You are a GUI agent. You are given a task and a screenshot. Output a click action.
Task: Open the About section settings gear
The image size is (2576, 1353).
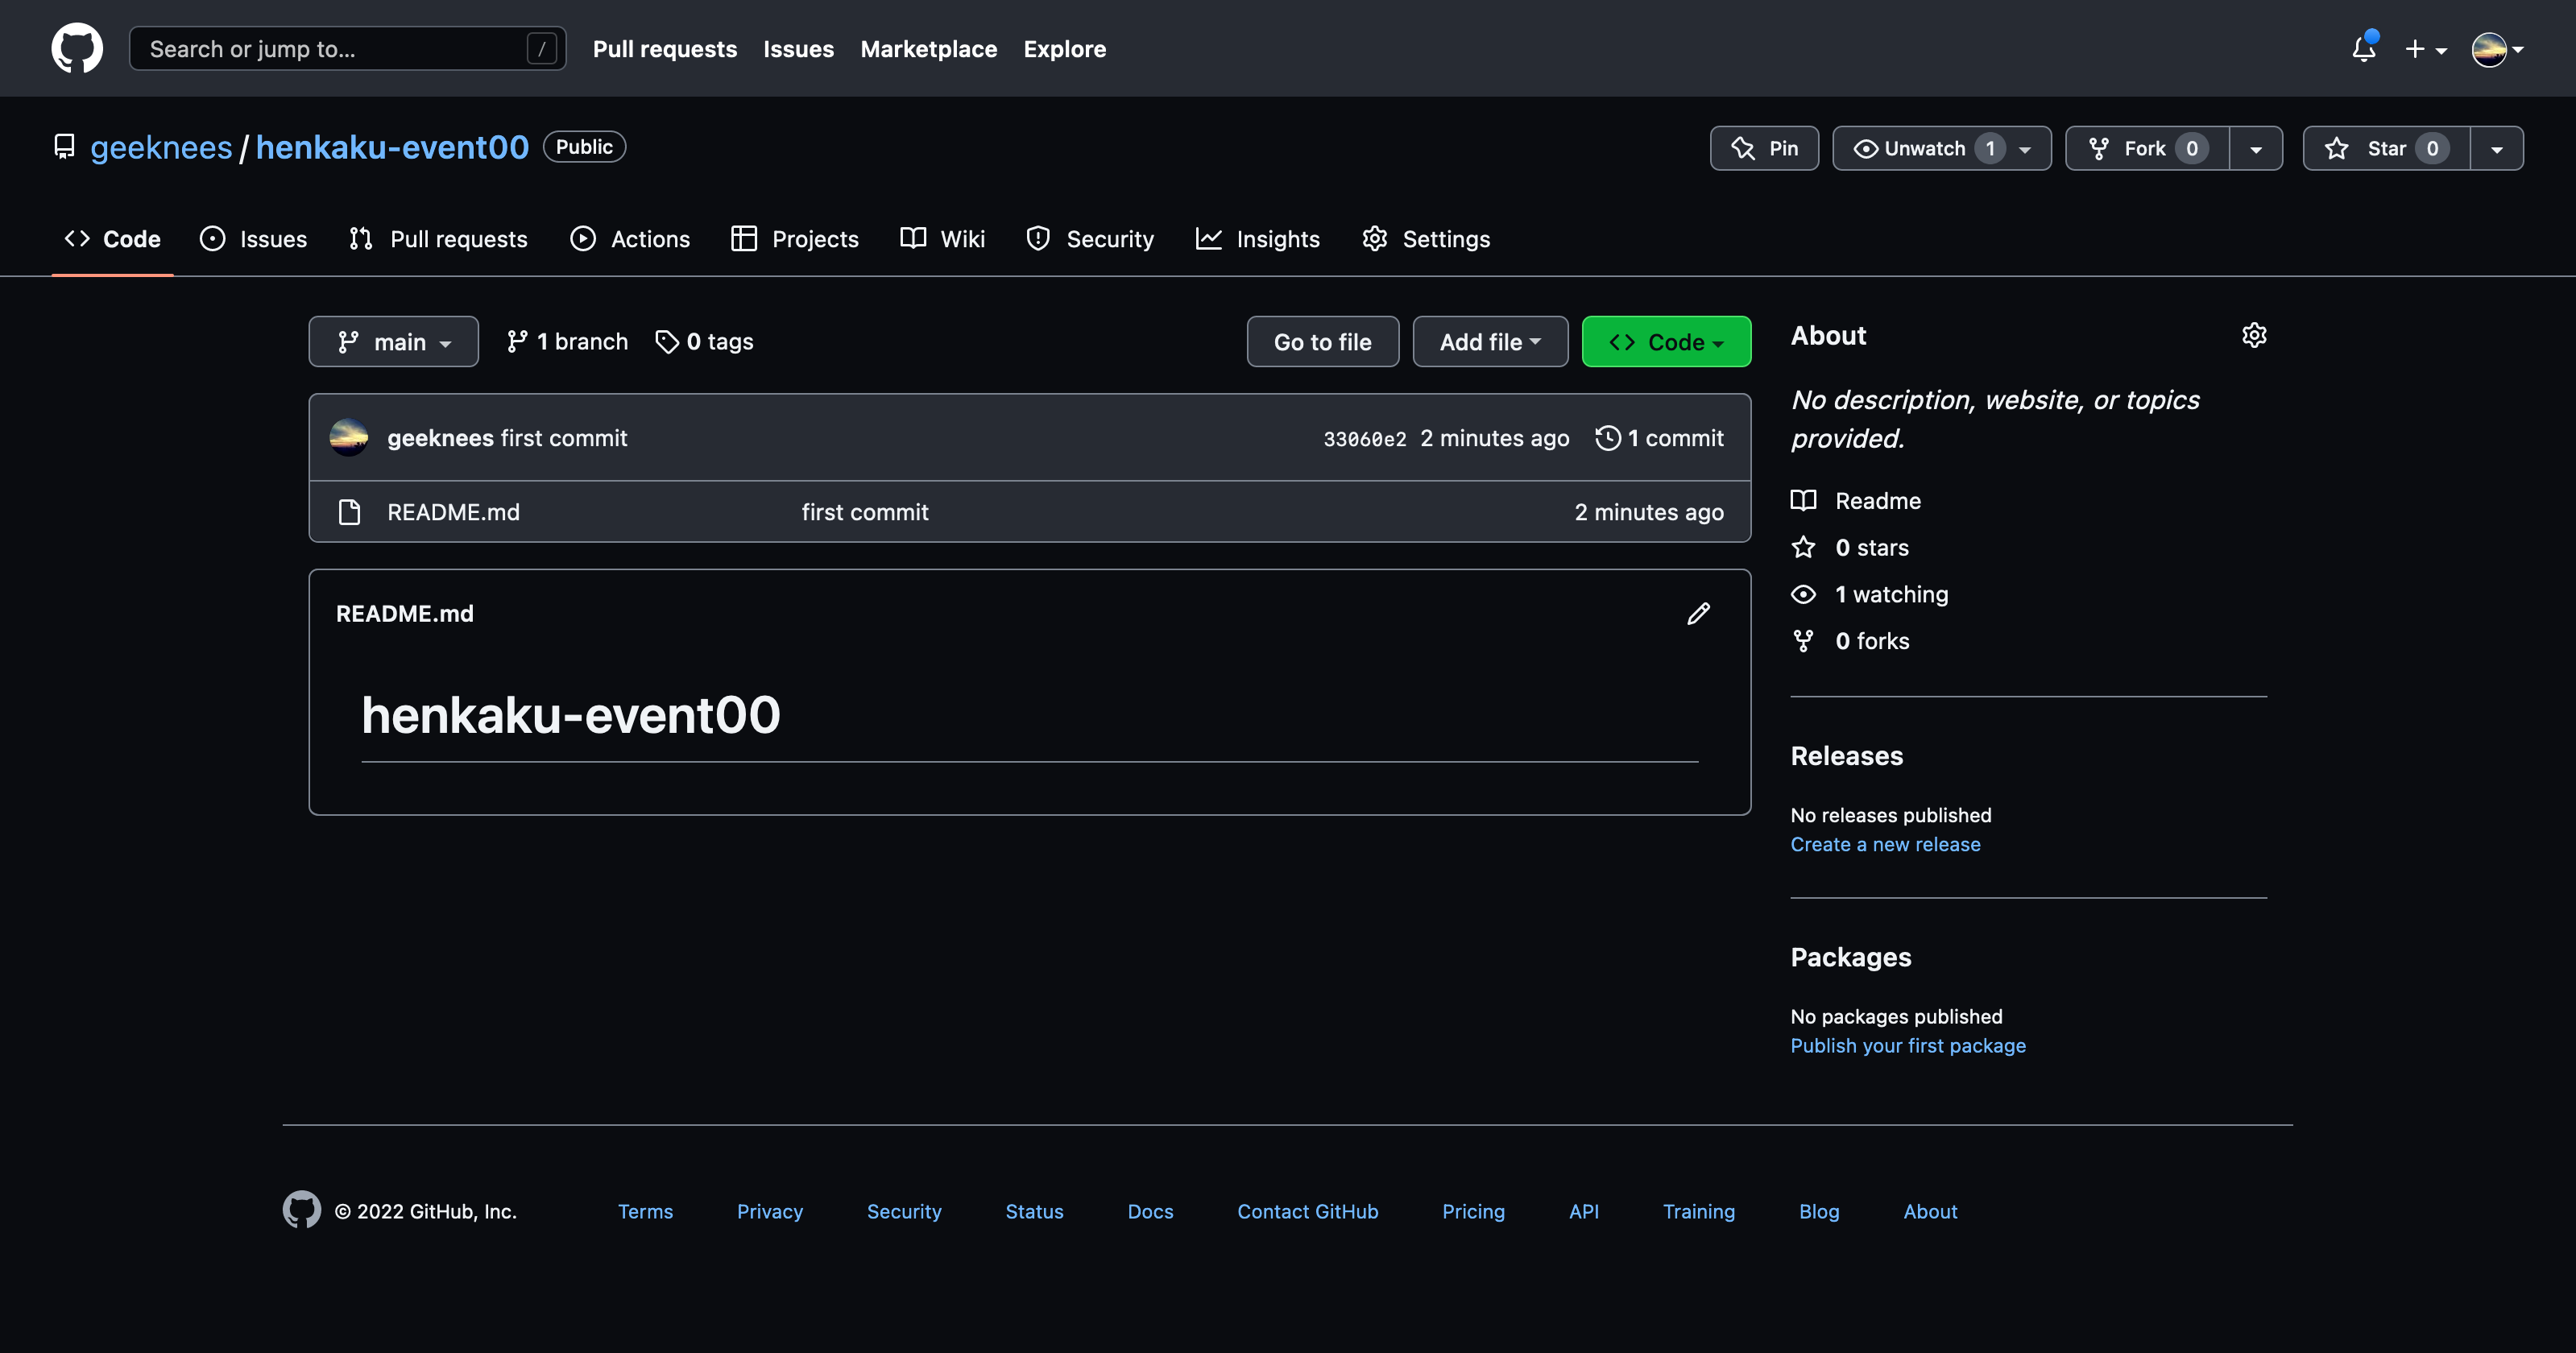(2254, 335)
